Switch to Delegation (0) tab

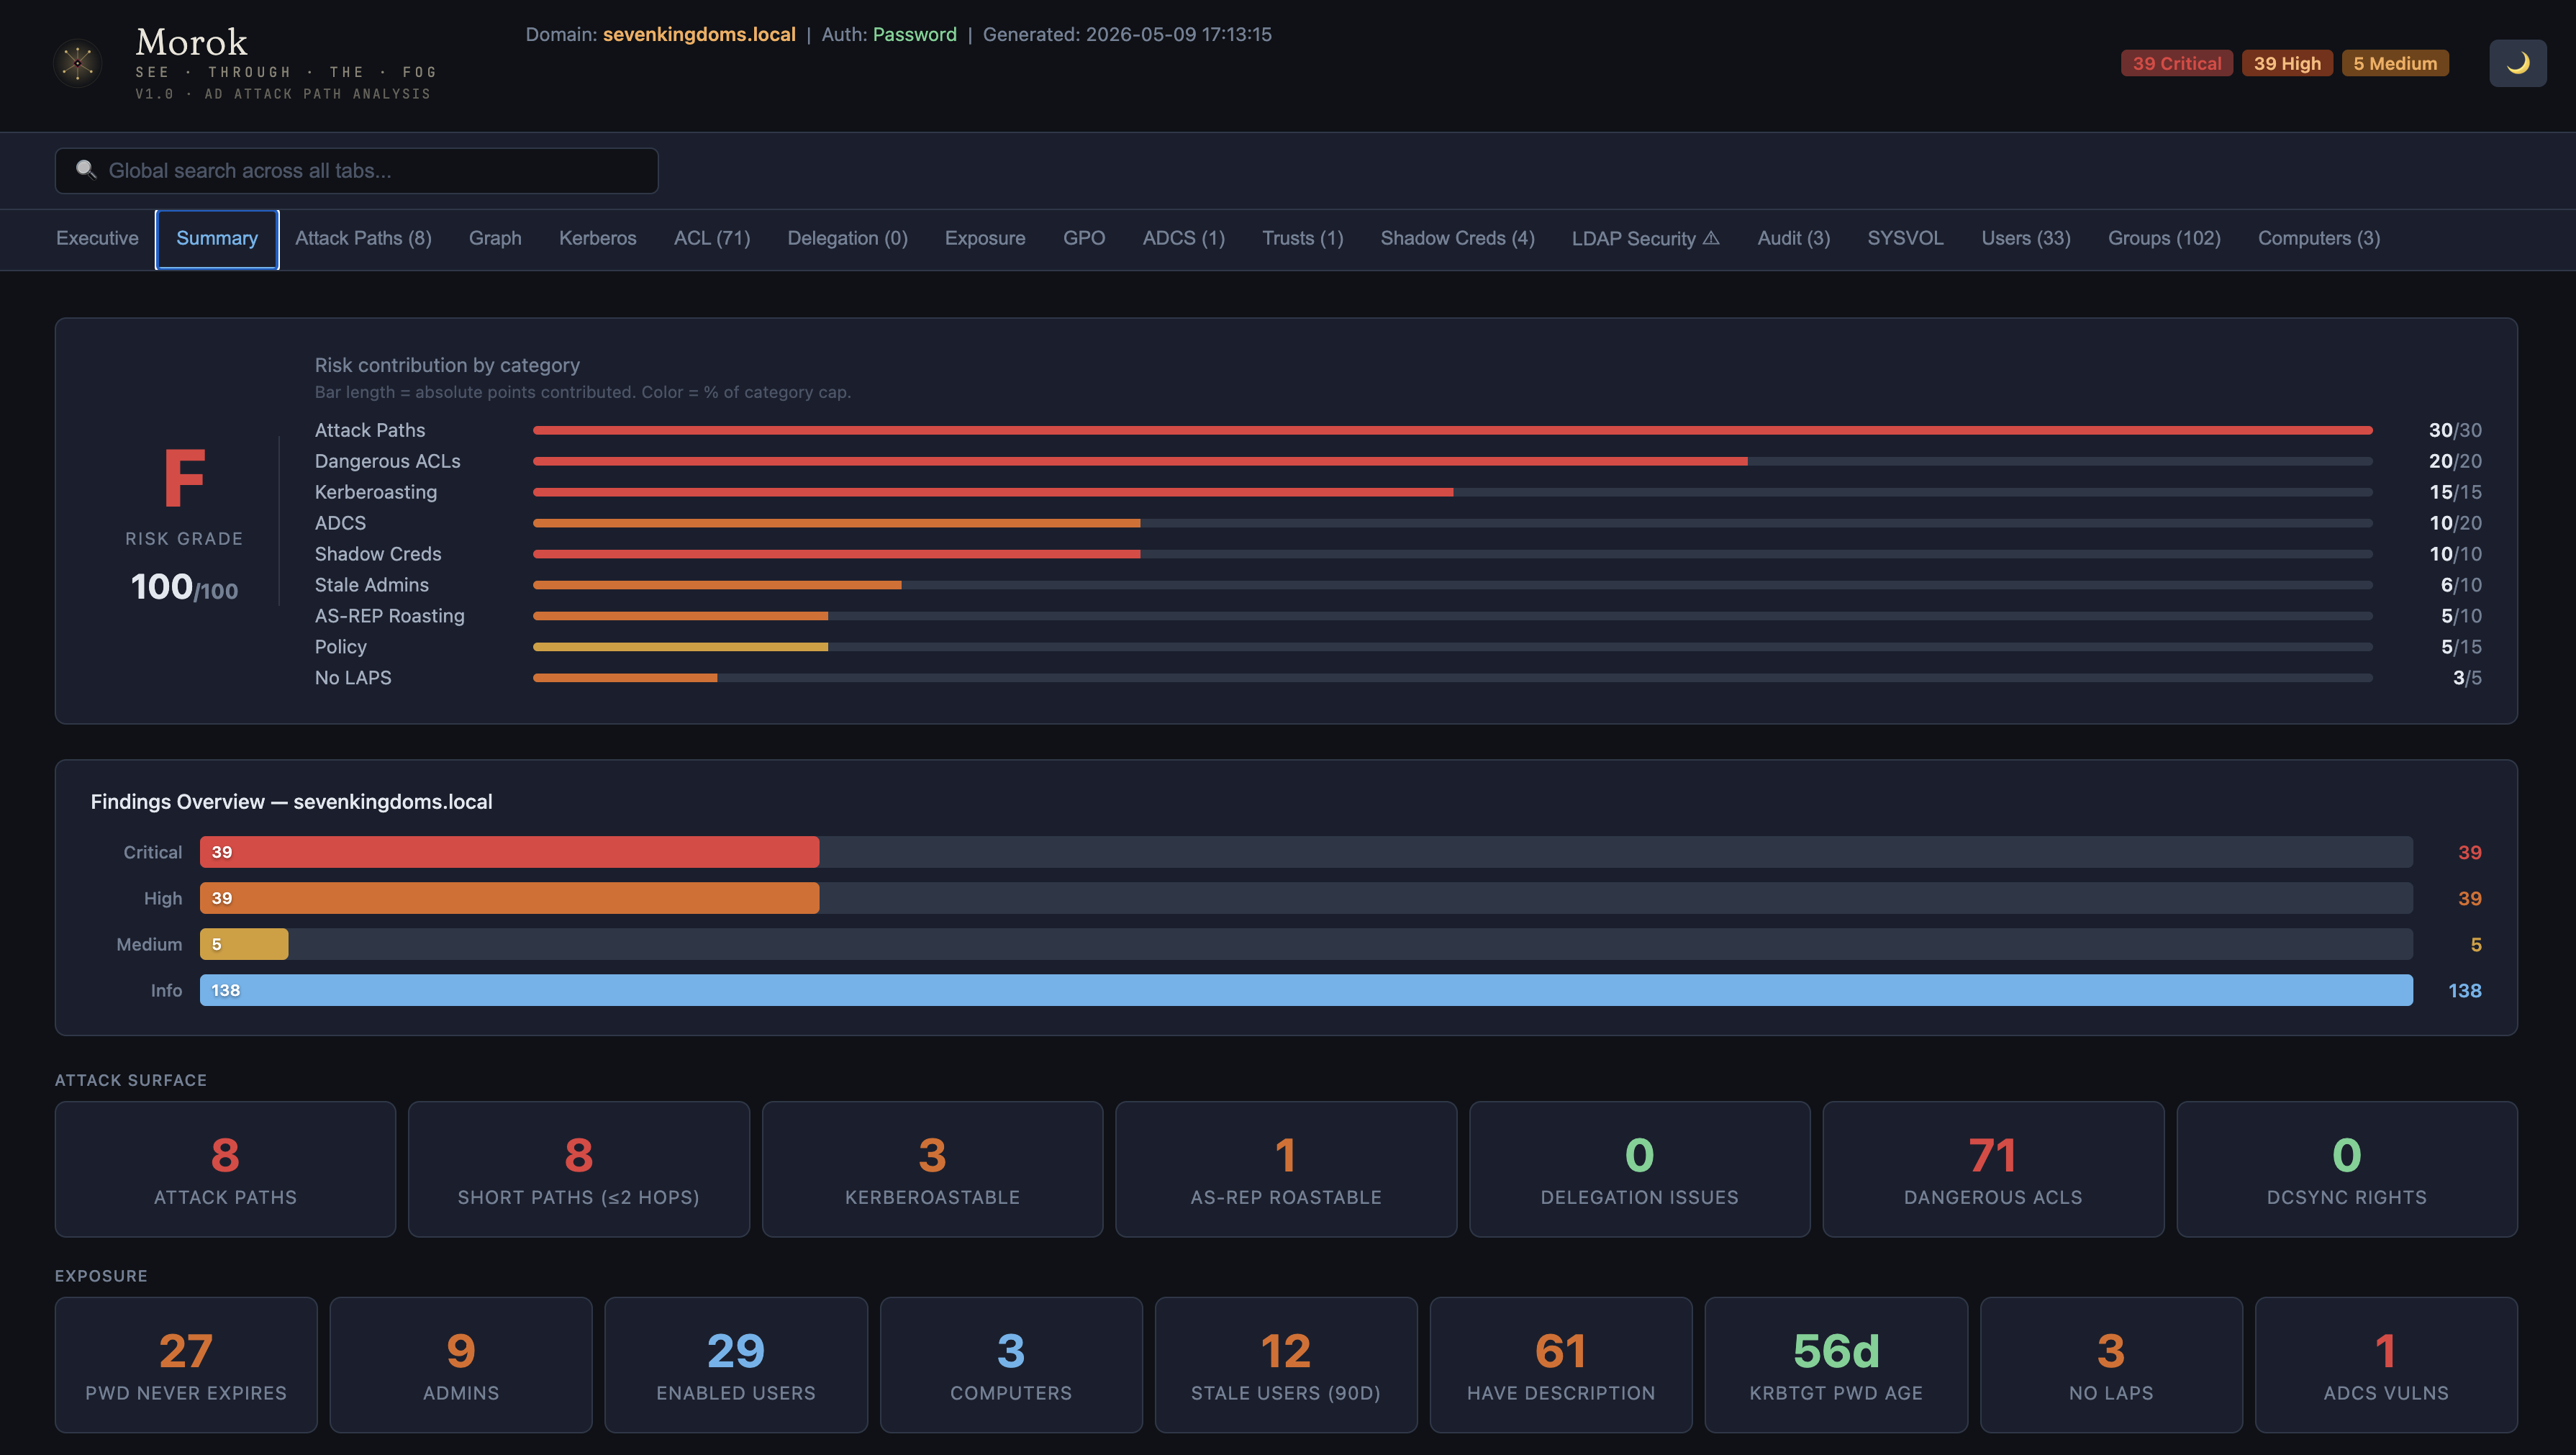[x=847, y=238]
